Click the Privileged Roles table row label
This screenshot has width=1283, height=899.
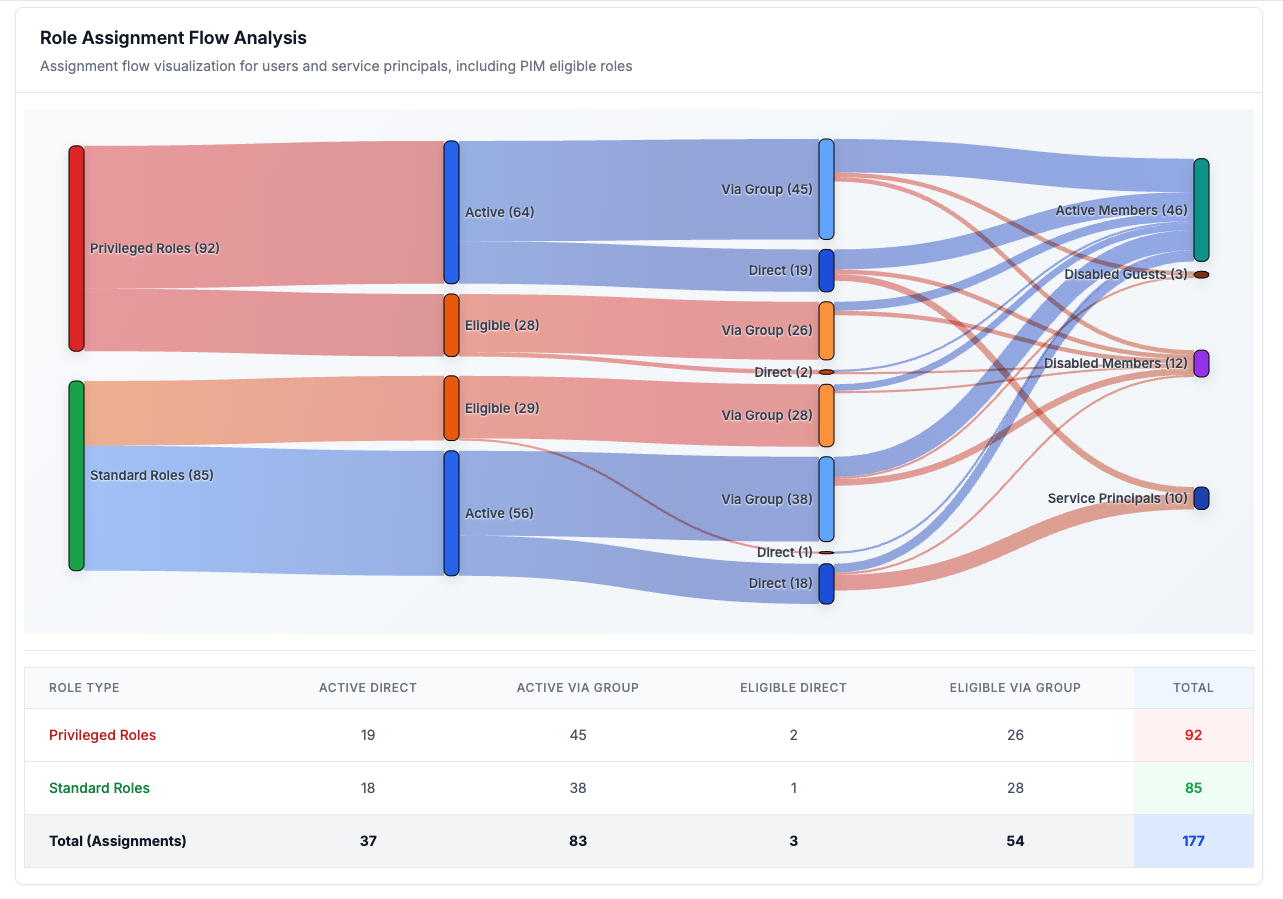coord(102,735)
